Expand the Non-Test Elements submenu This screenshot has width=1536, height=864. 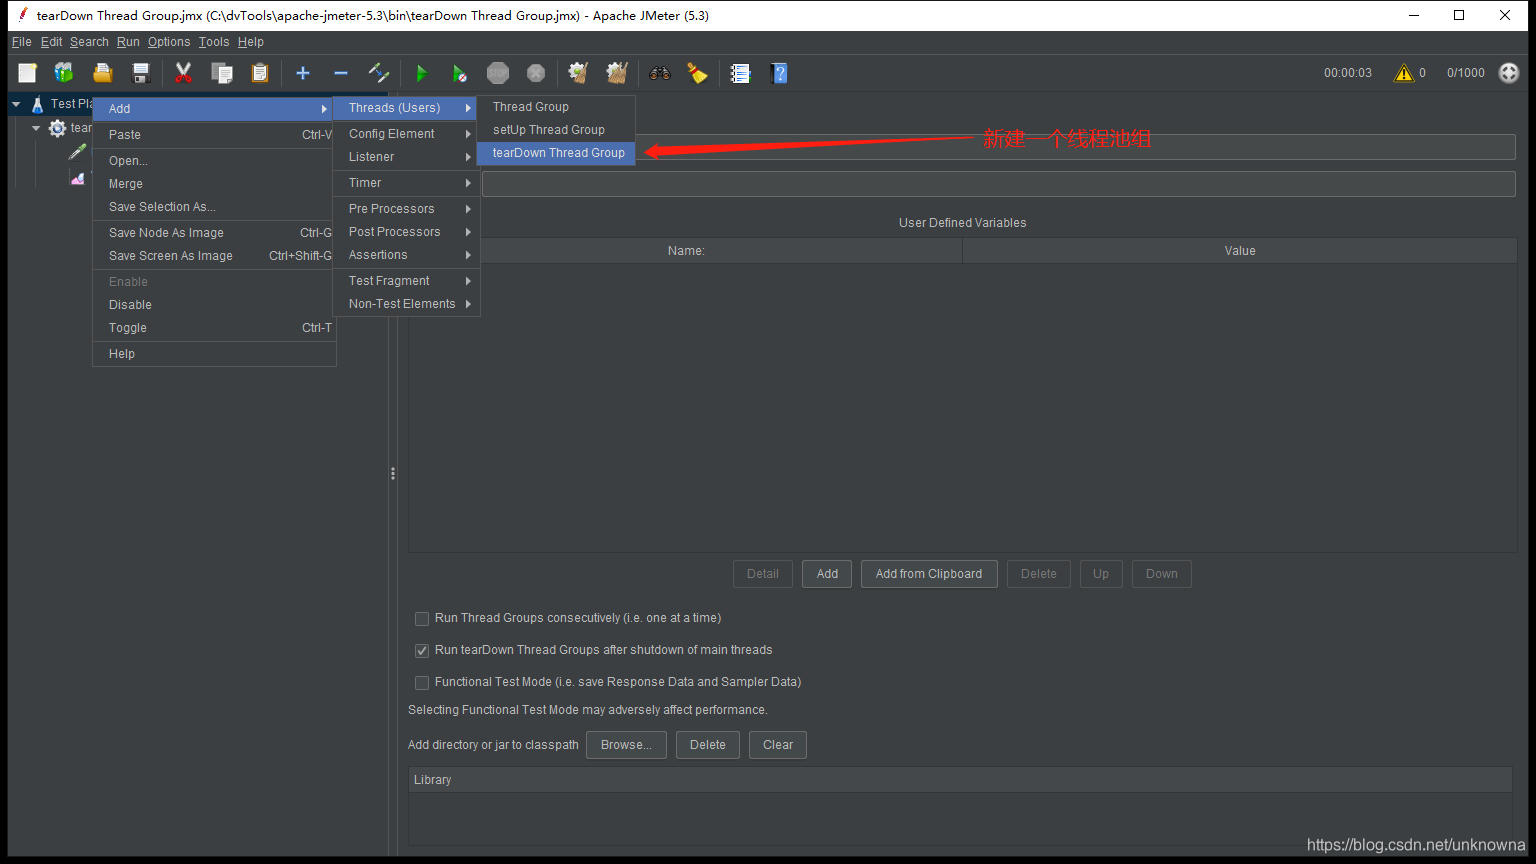point(407,304)
